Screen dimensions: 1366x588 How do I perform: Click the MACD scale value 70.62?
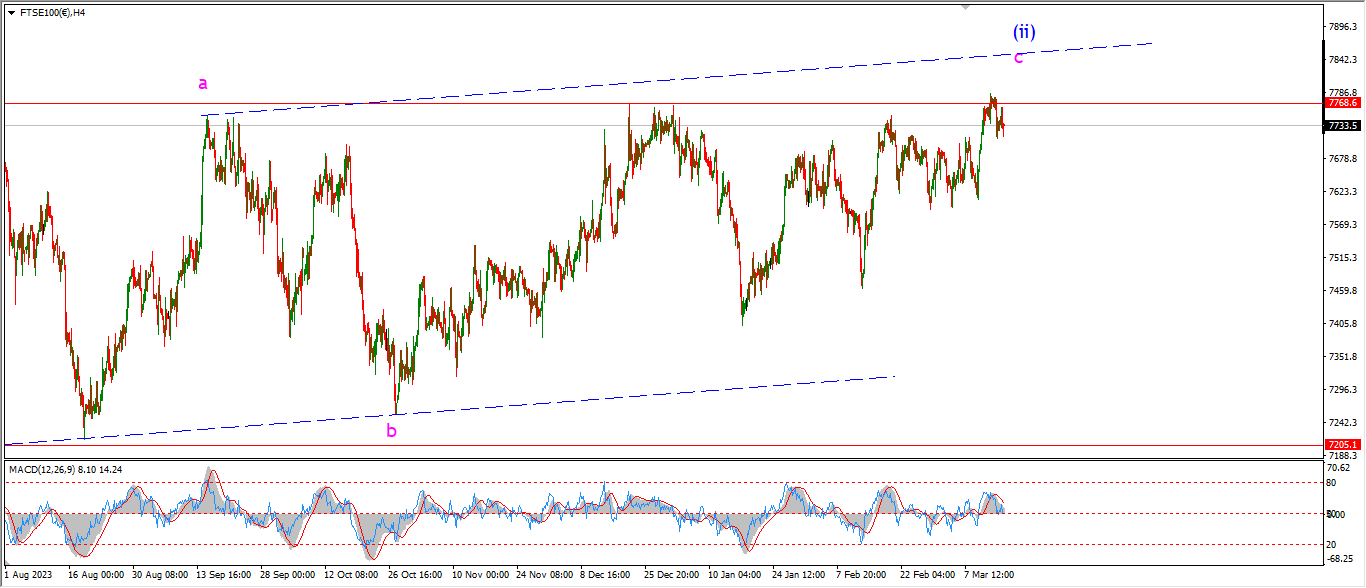coord(1339,467)
